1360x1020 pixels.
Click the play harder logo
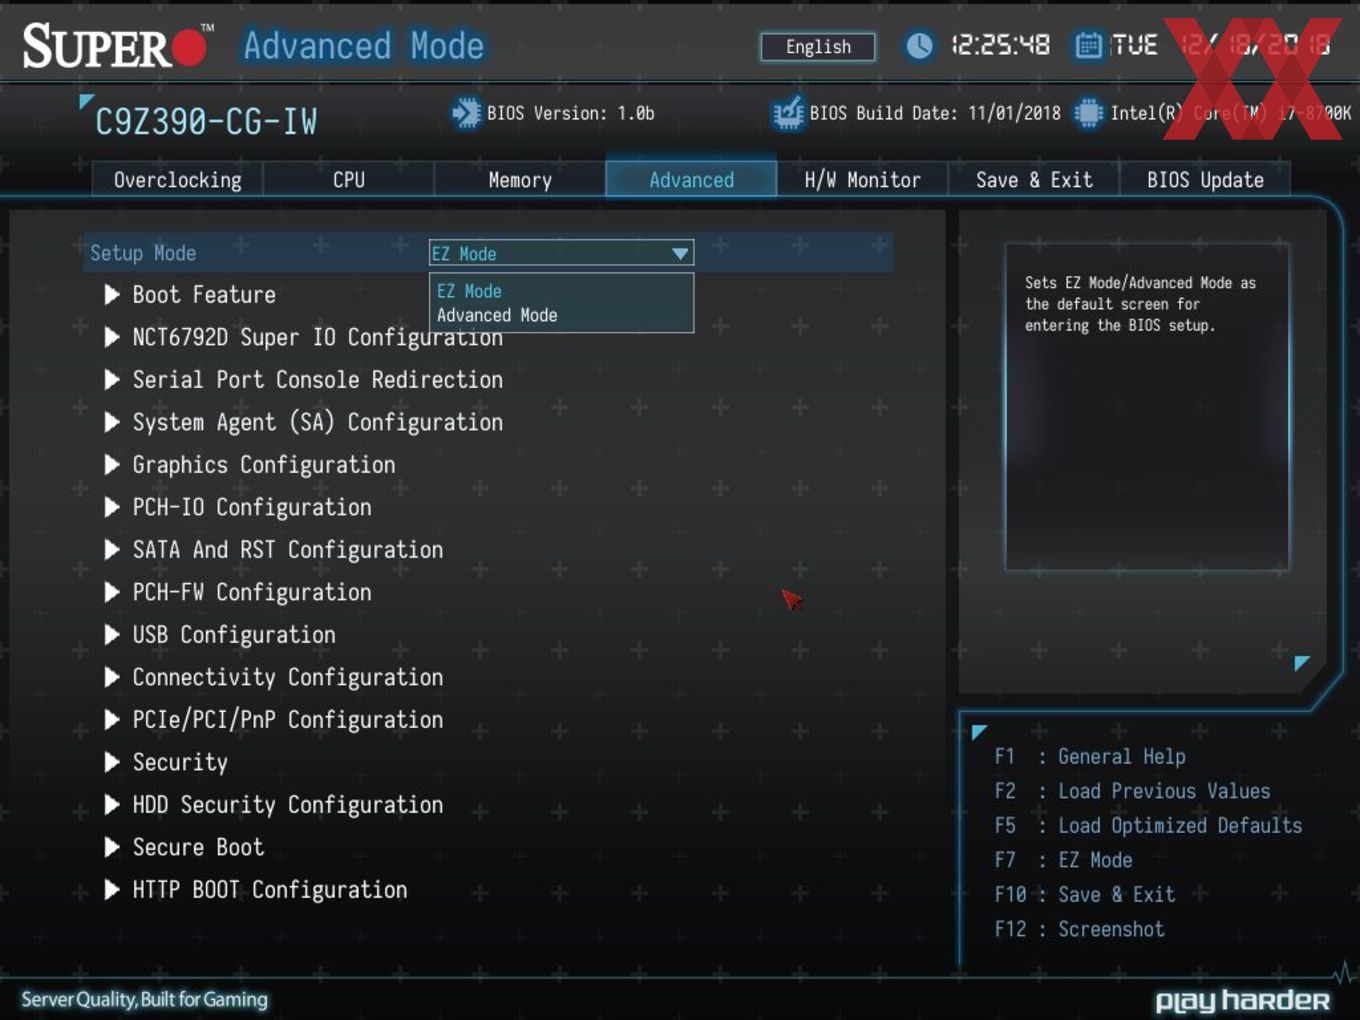(x=1242, y=1001)
